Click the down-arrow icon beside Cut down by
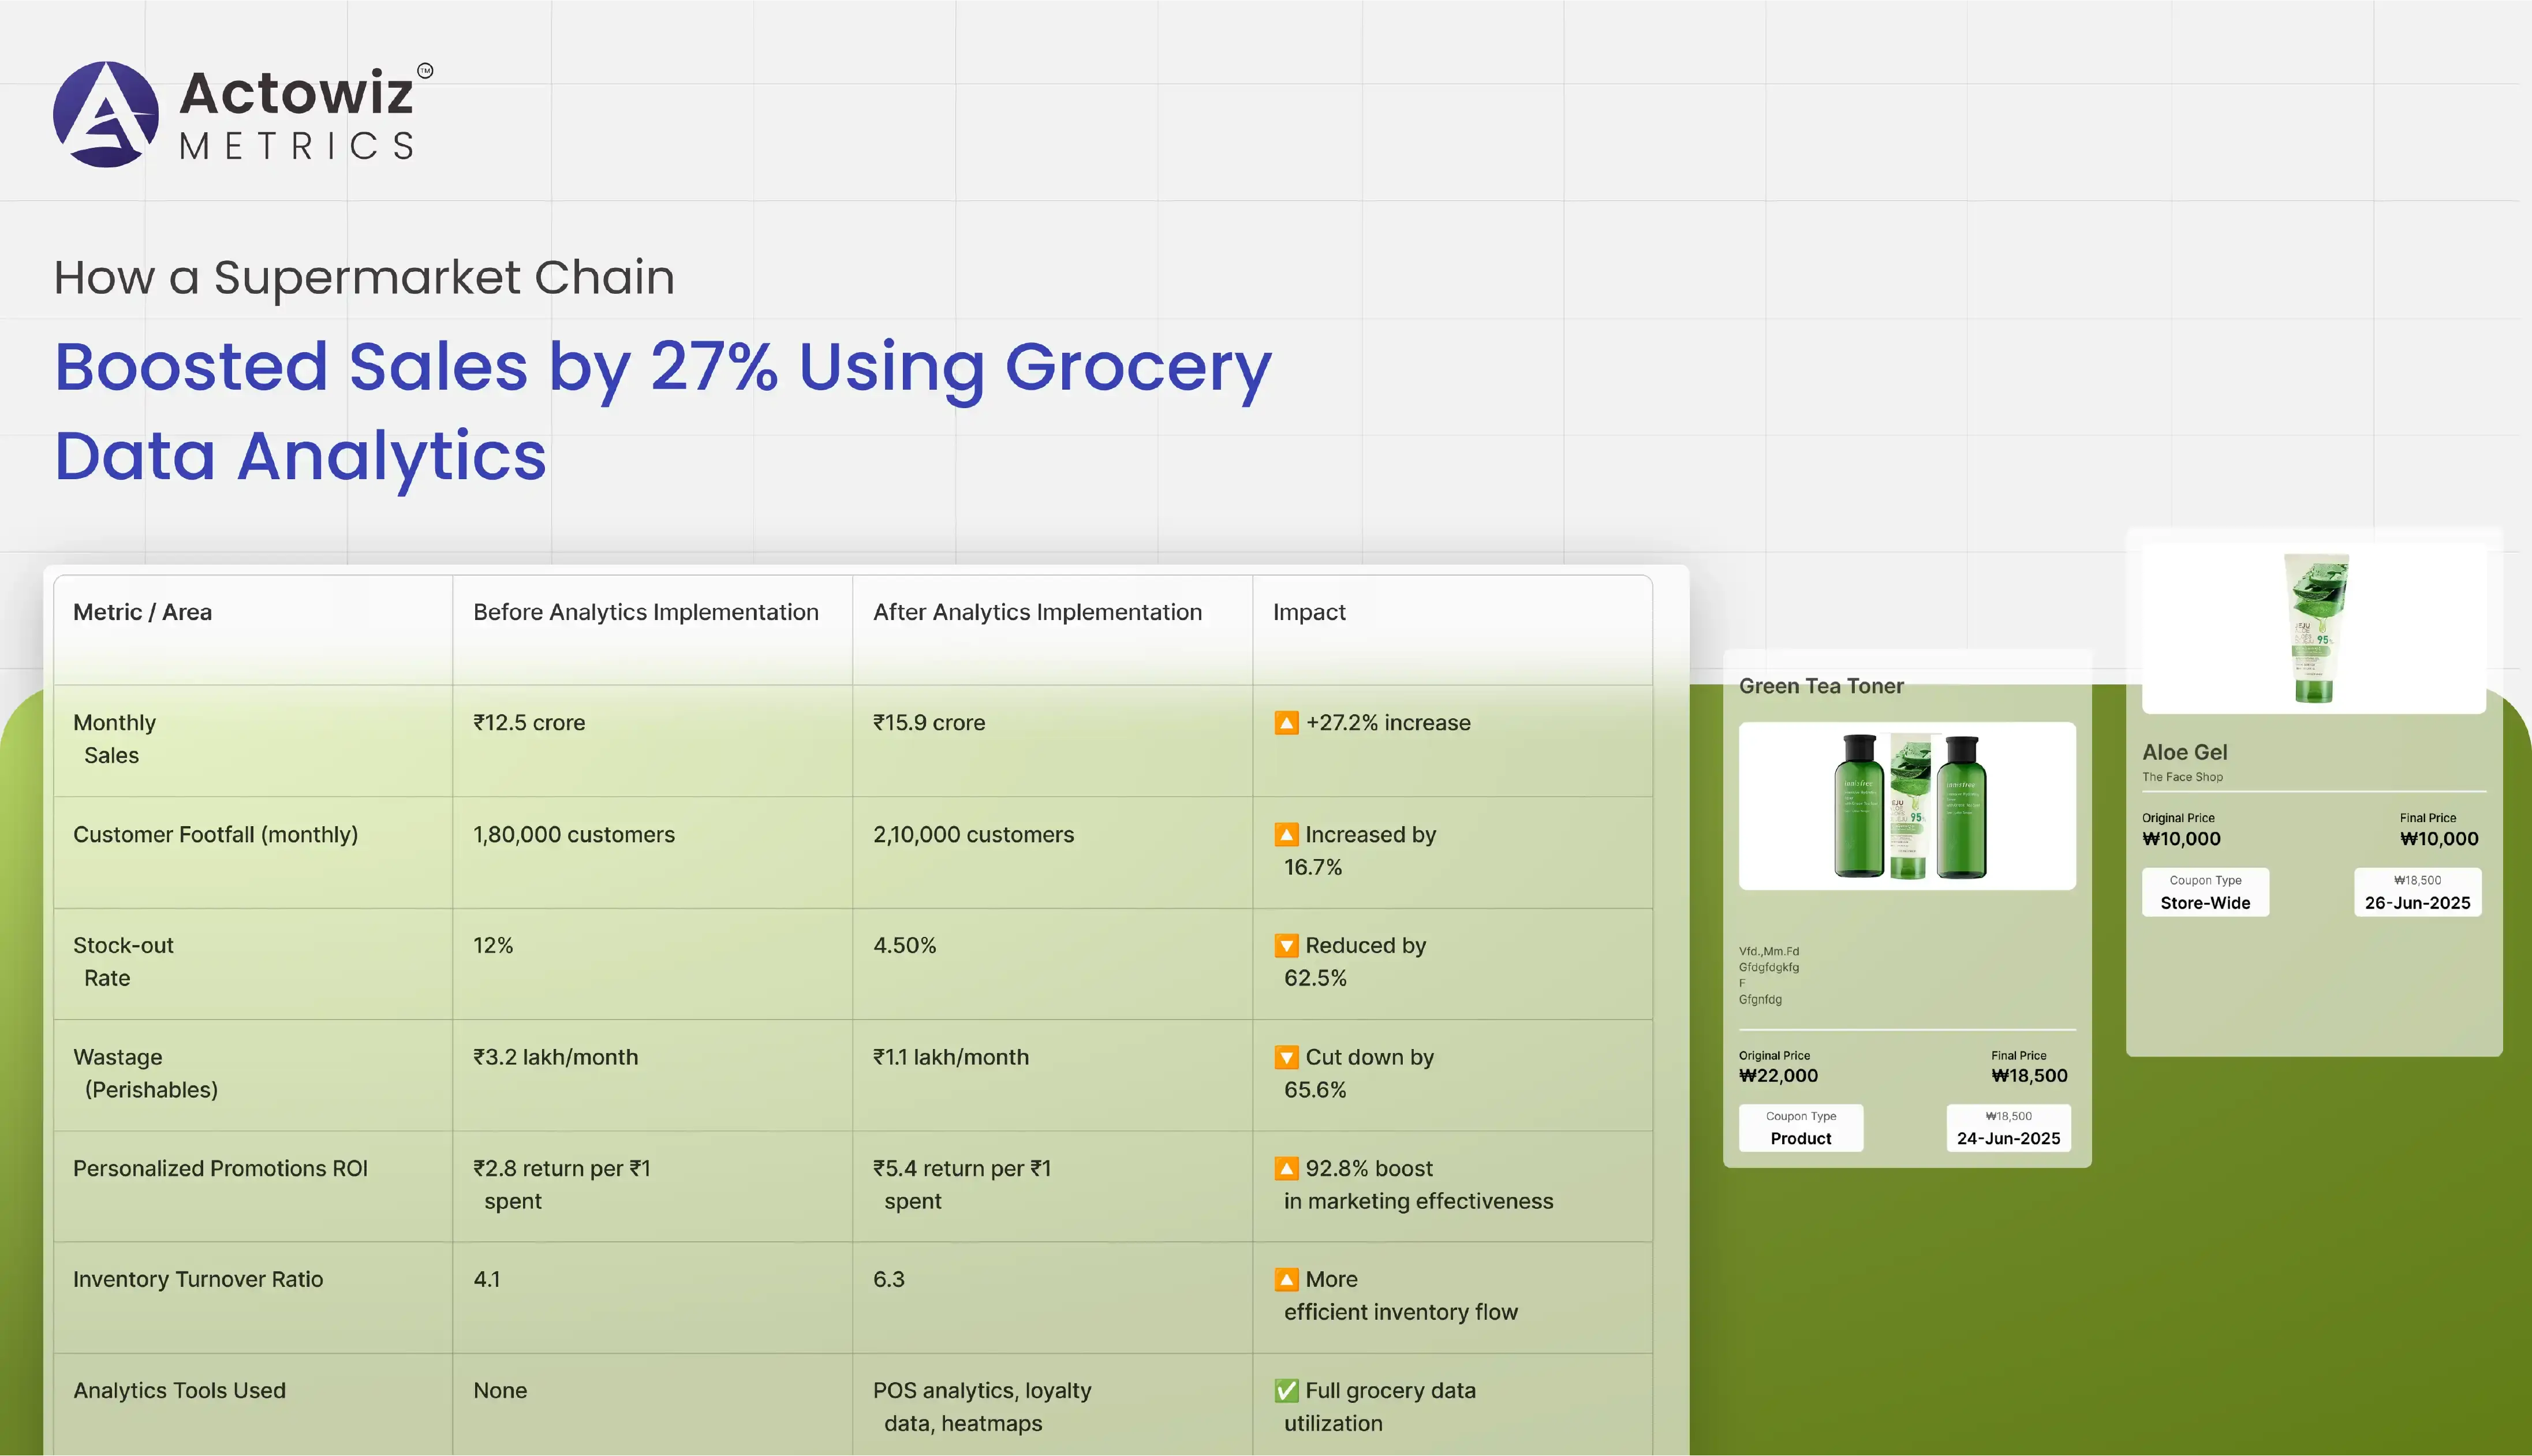 pyautogui.click(x=1286, y=1057)
